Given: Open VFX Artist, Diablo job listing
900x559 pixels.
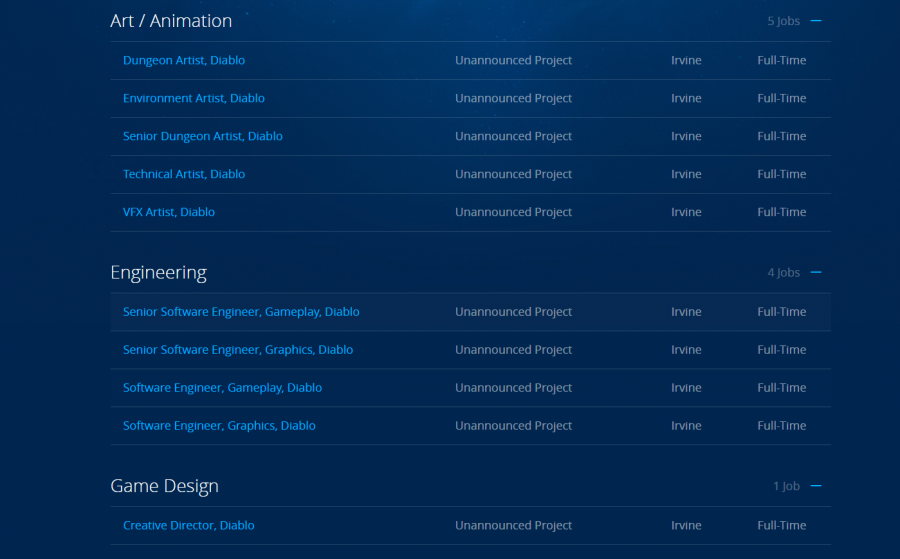Looking at the screenshot, I should pyautogui.click(x=169, y=212).
